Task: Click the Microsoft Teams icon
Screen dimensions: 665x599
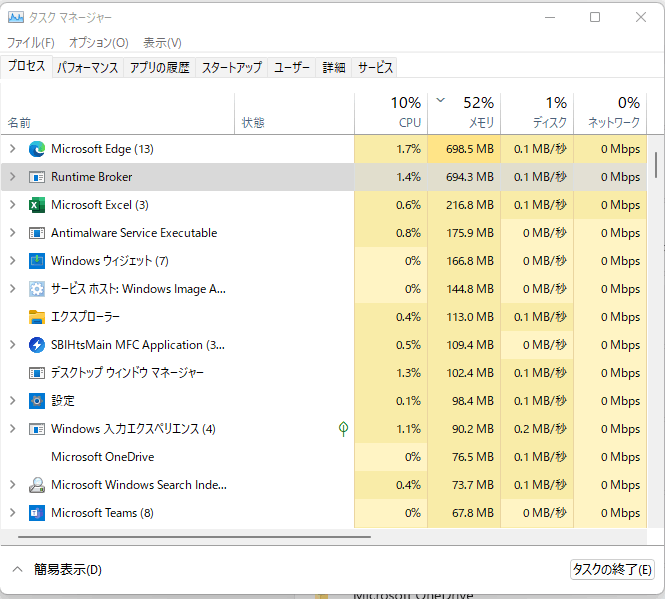Action: (x=37, y=513)
